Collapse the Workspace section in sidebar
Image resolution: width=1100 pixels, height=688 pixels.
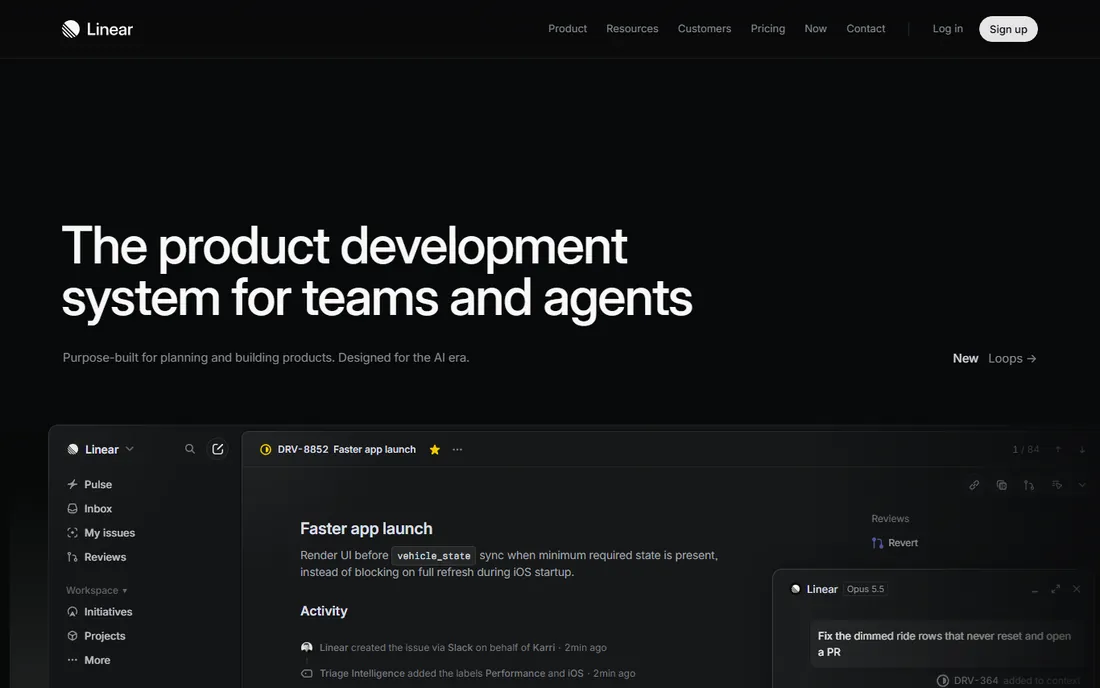(x=97, y=591)
